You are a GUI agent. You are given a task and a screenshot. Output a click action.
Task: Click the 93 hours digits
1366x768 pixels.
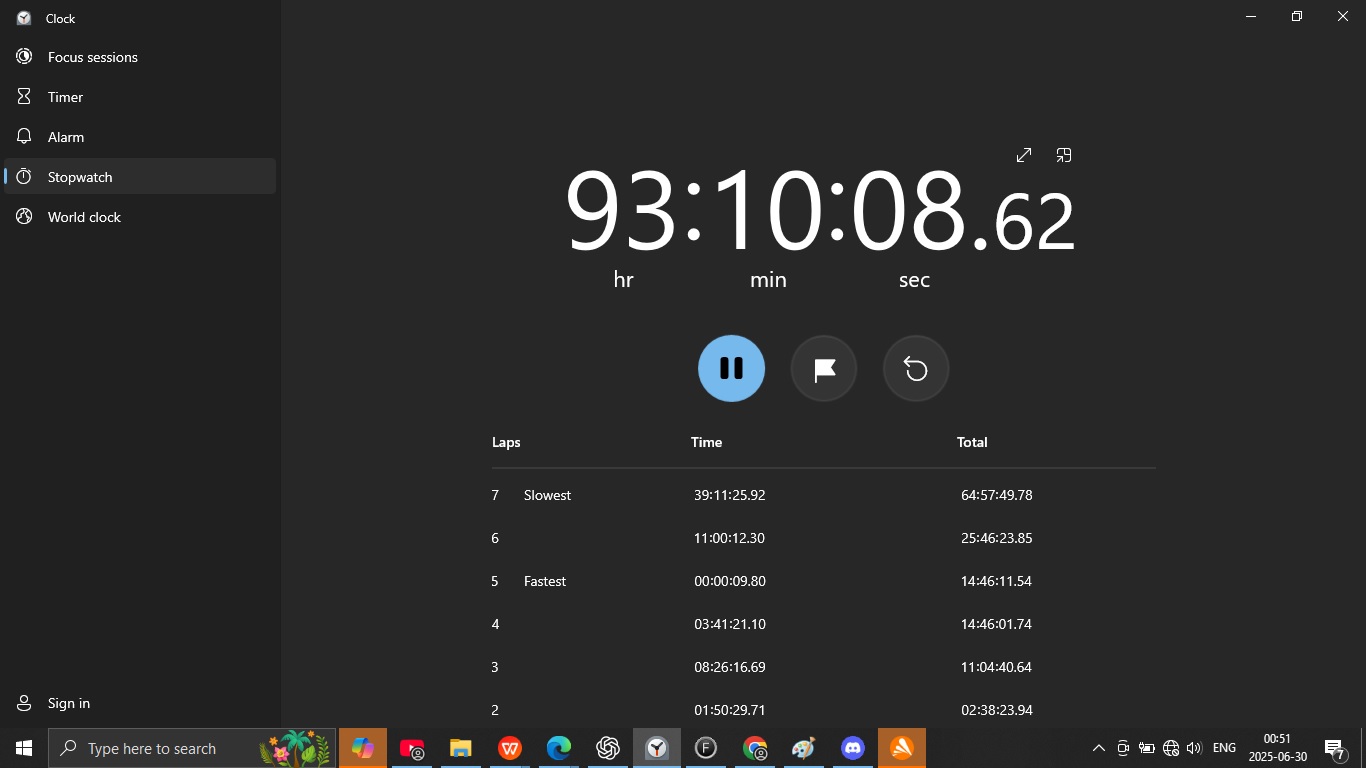coord(621,211)
